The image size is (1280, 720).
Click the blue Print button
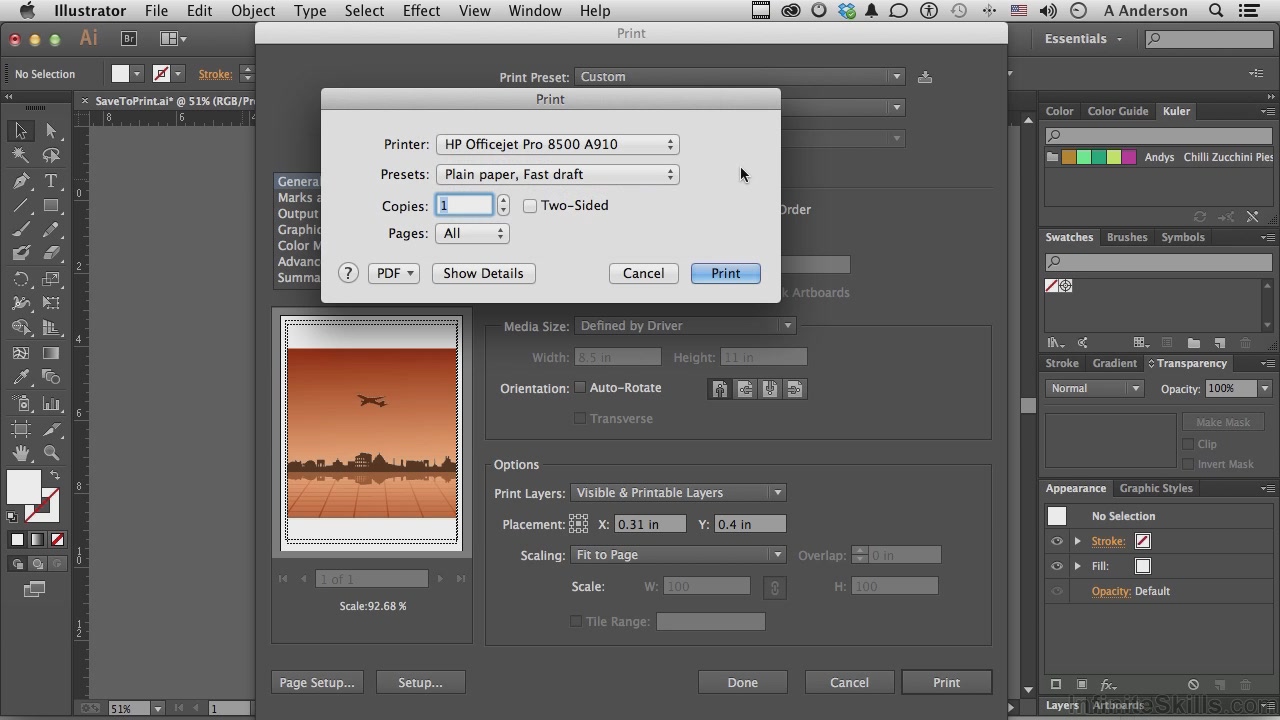[726, 273]
